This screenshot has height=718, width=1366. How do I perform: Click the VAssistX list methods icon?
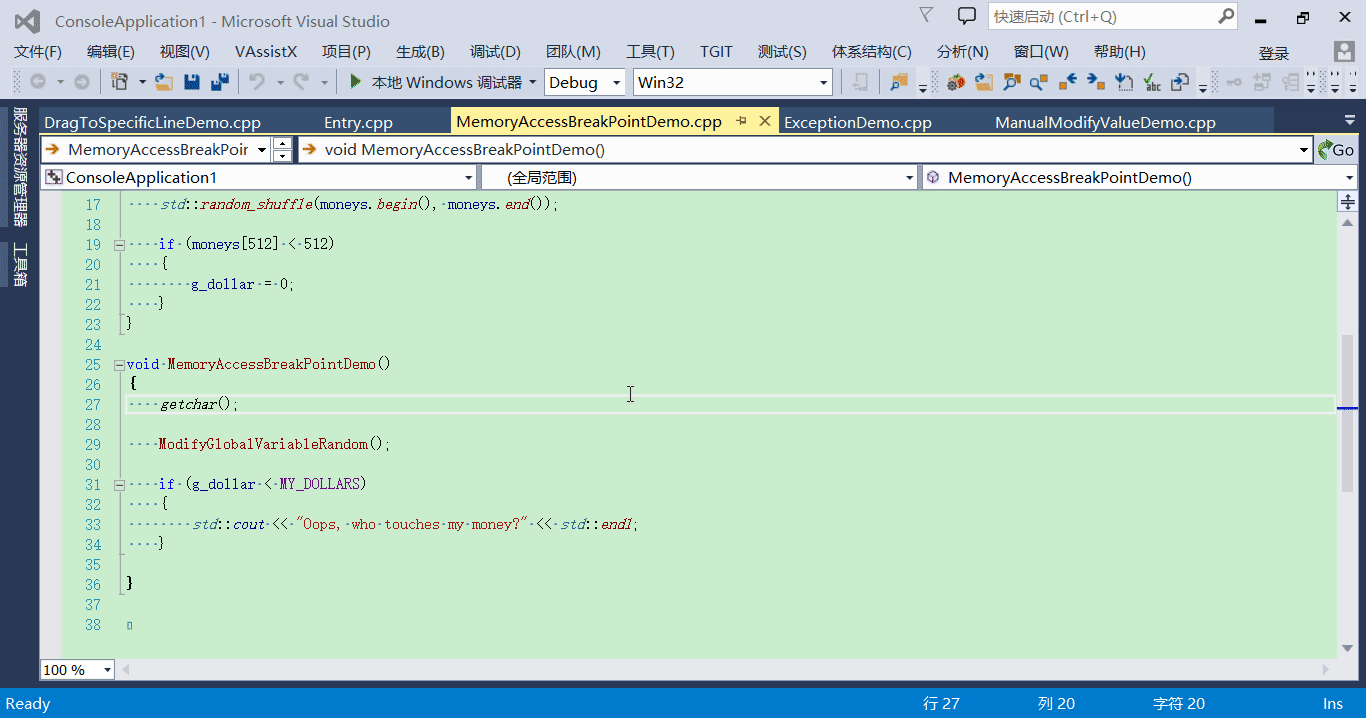[1124, 82]
